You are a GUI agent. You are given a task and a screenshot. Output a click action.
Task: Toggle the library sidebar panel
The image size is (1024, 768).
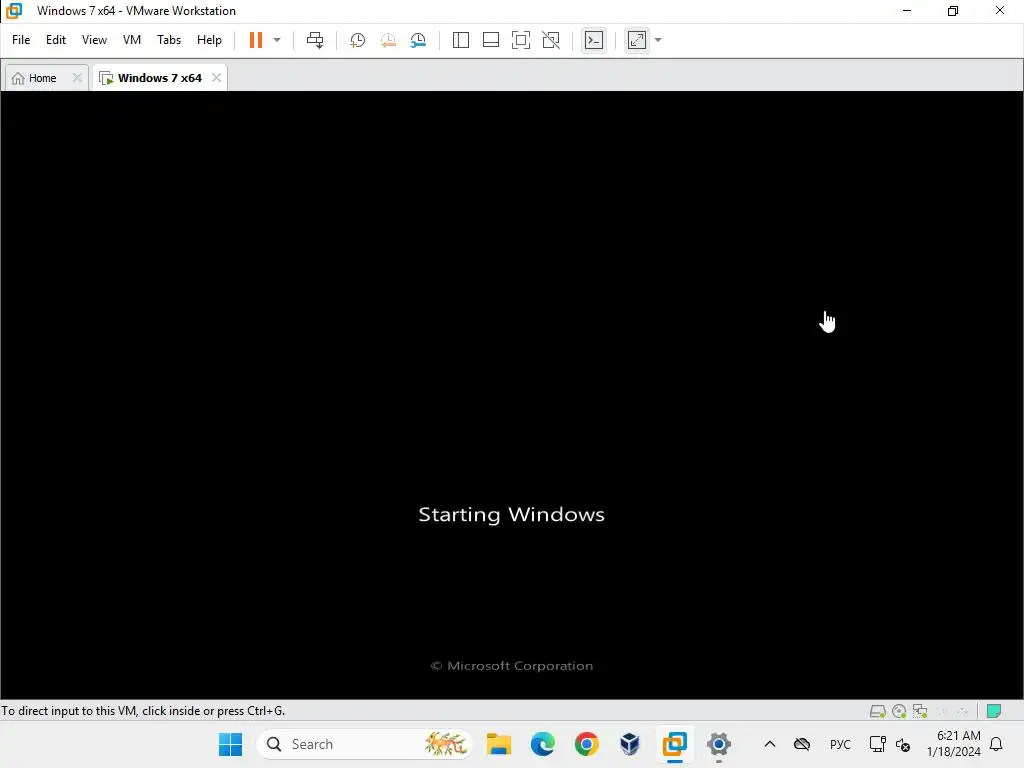460,40
